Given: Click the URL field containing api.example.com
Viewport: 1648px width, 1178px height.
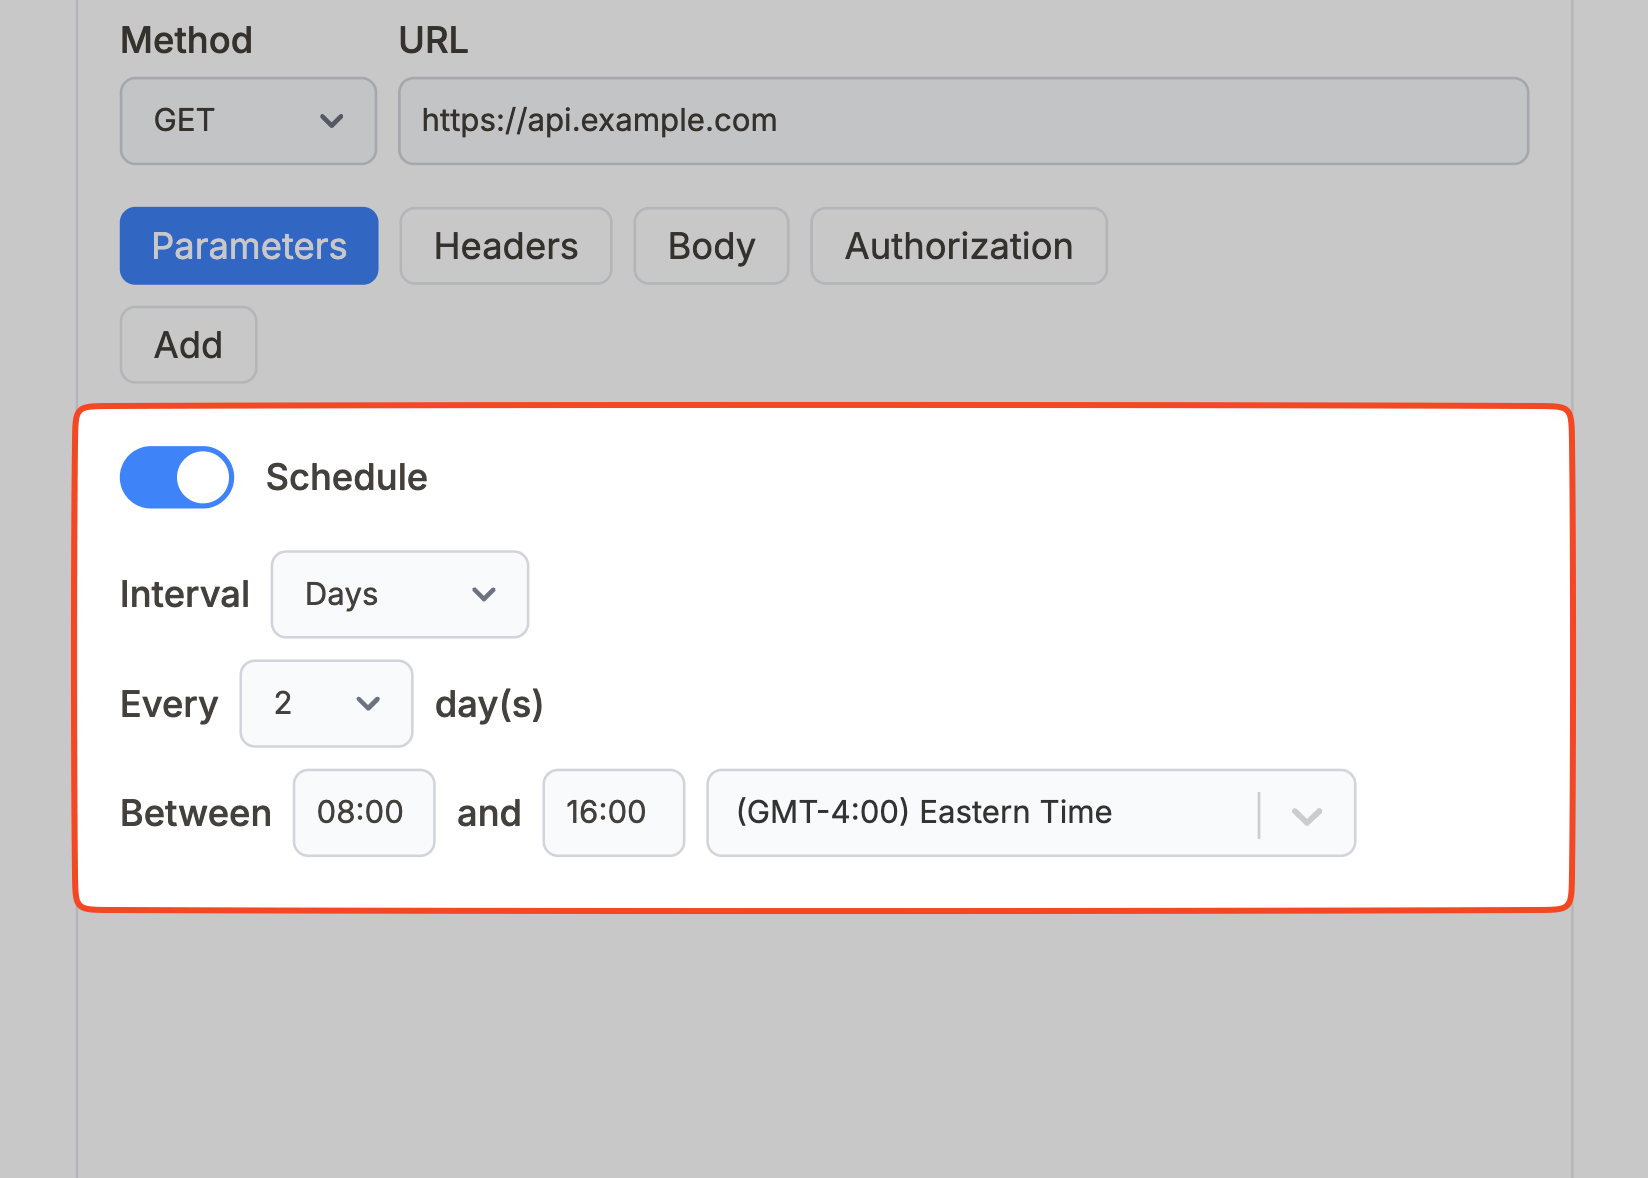Looking at the screenshot, I should 962,121.
